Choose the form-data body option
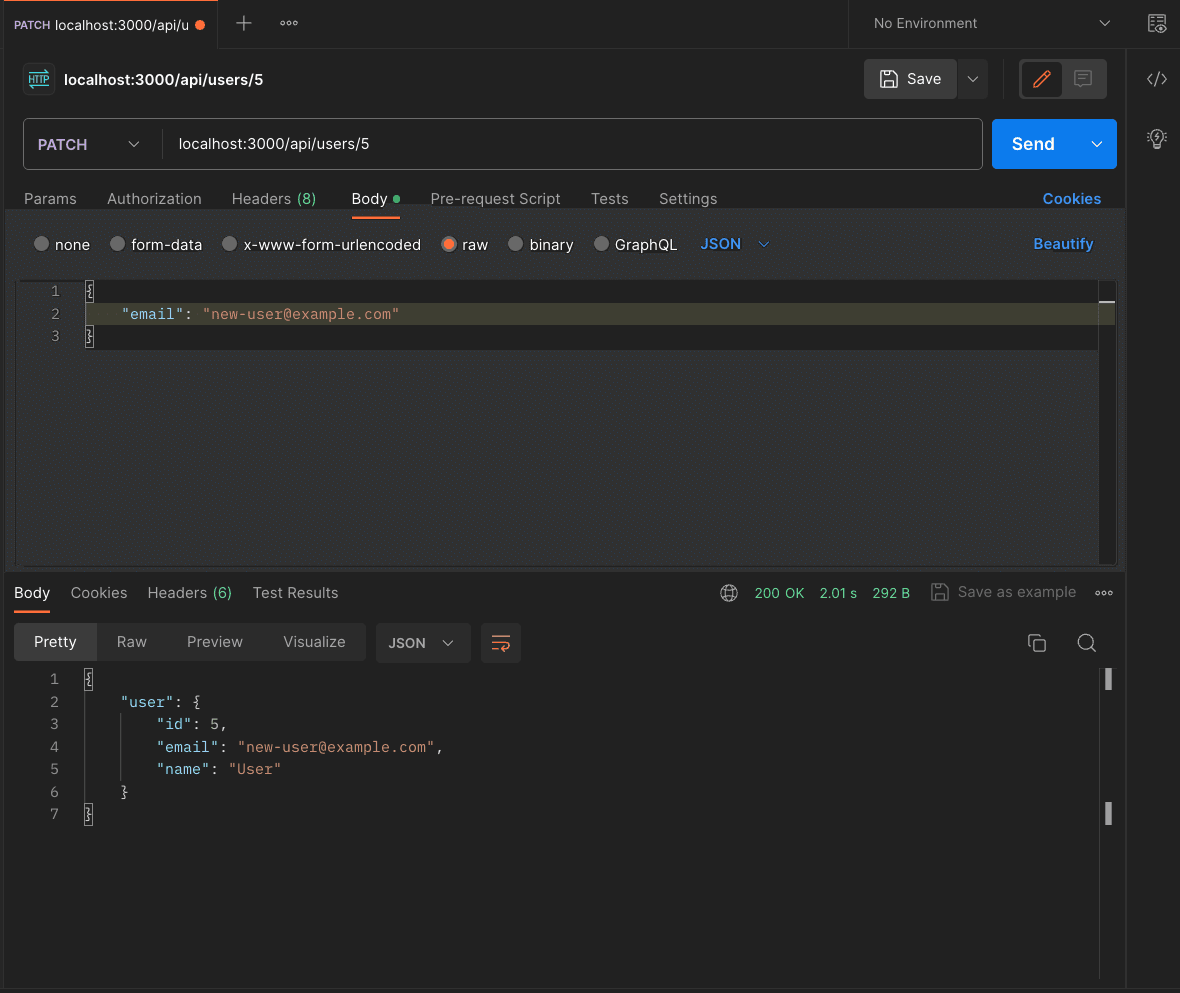Image resolution: width=1180 pixels, height=993 pixels. [120, 244]
